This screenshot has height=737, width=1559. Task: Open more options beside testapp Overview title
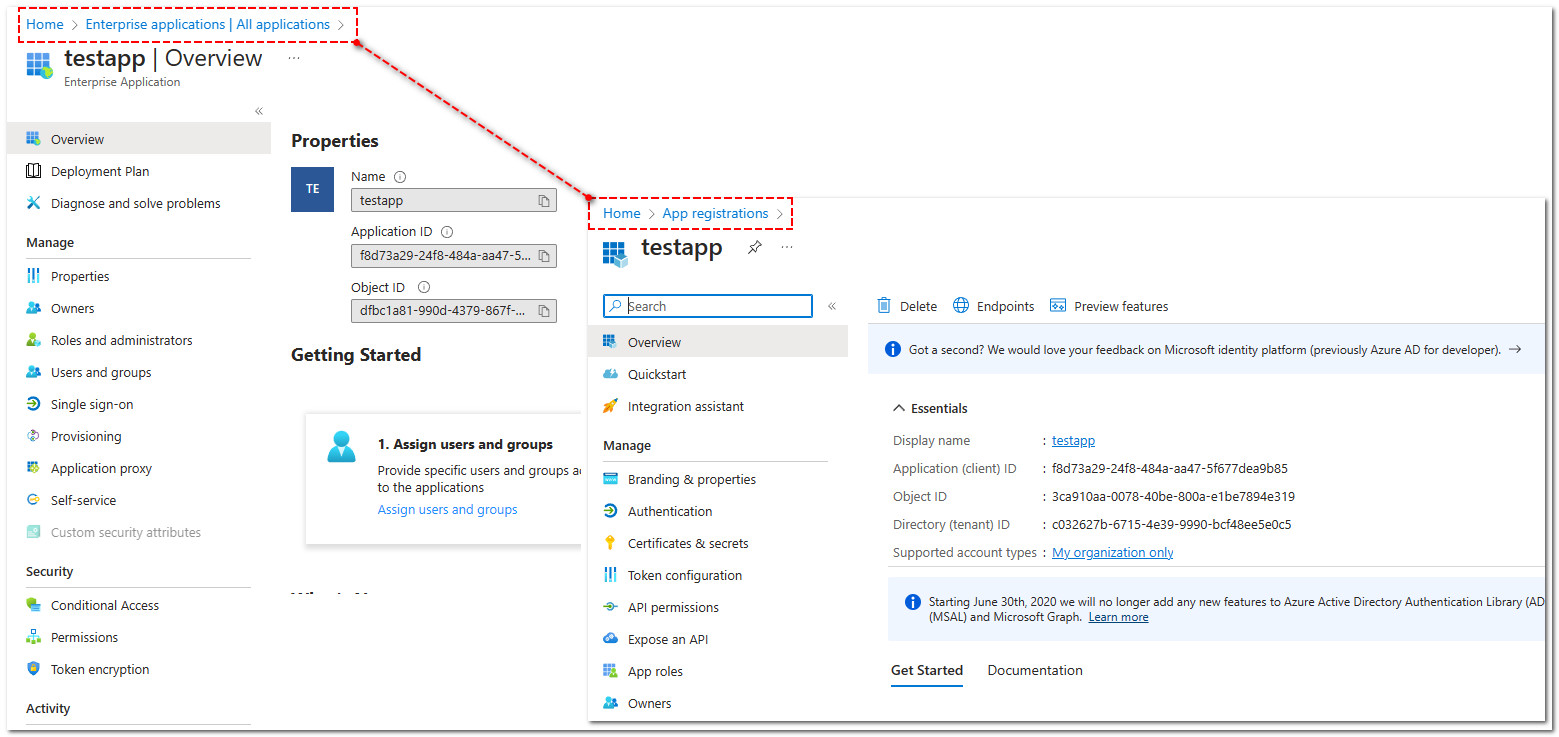tap(293, 58)
